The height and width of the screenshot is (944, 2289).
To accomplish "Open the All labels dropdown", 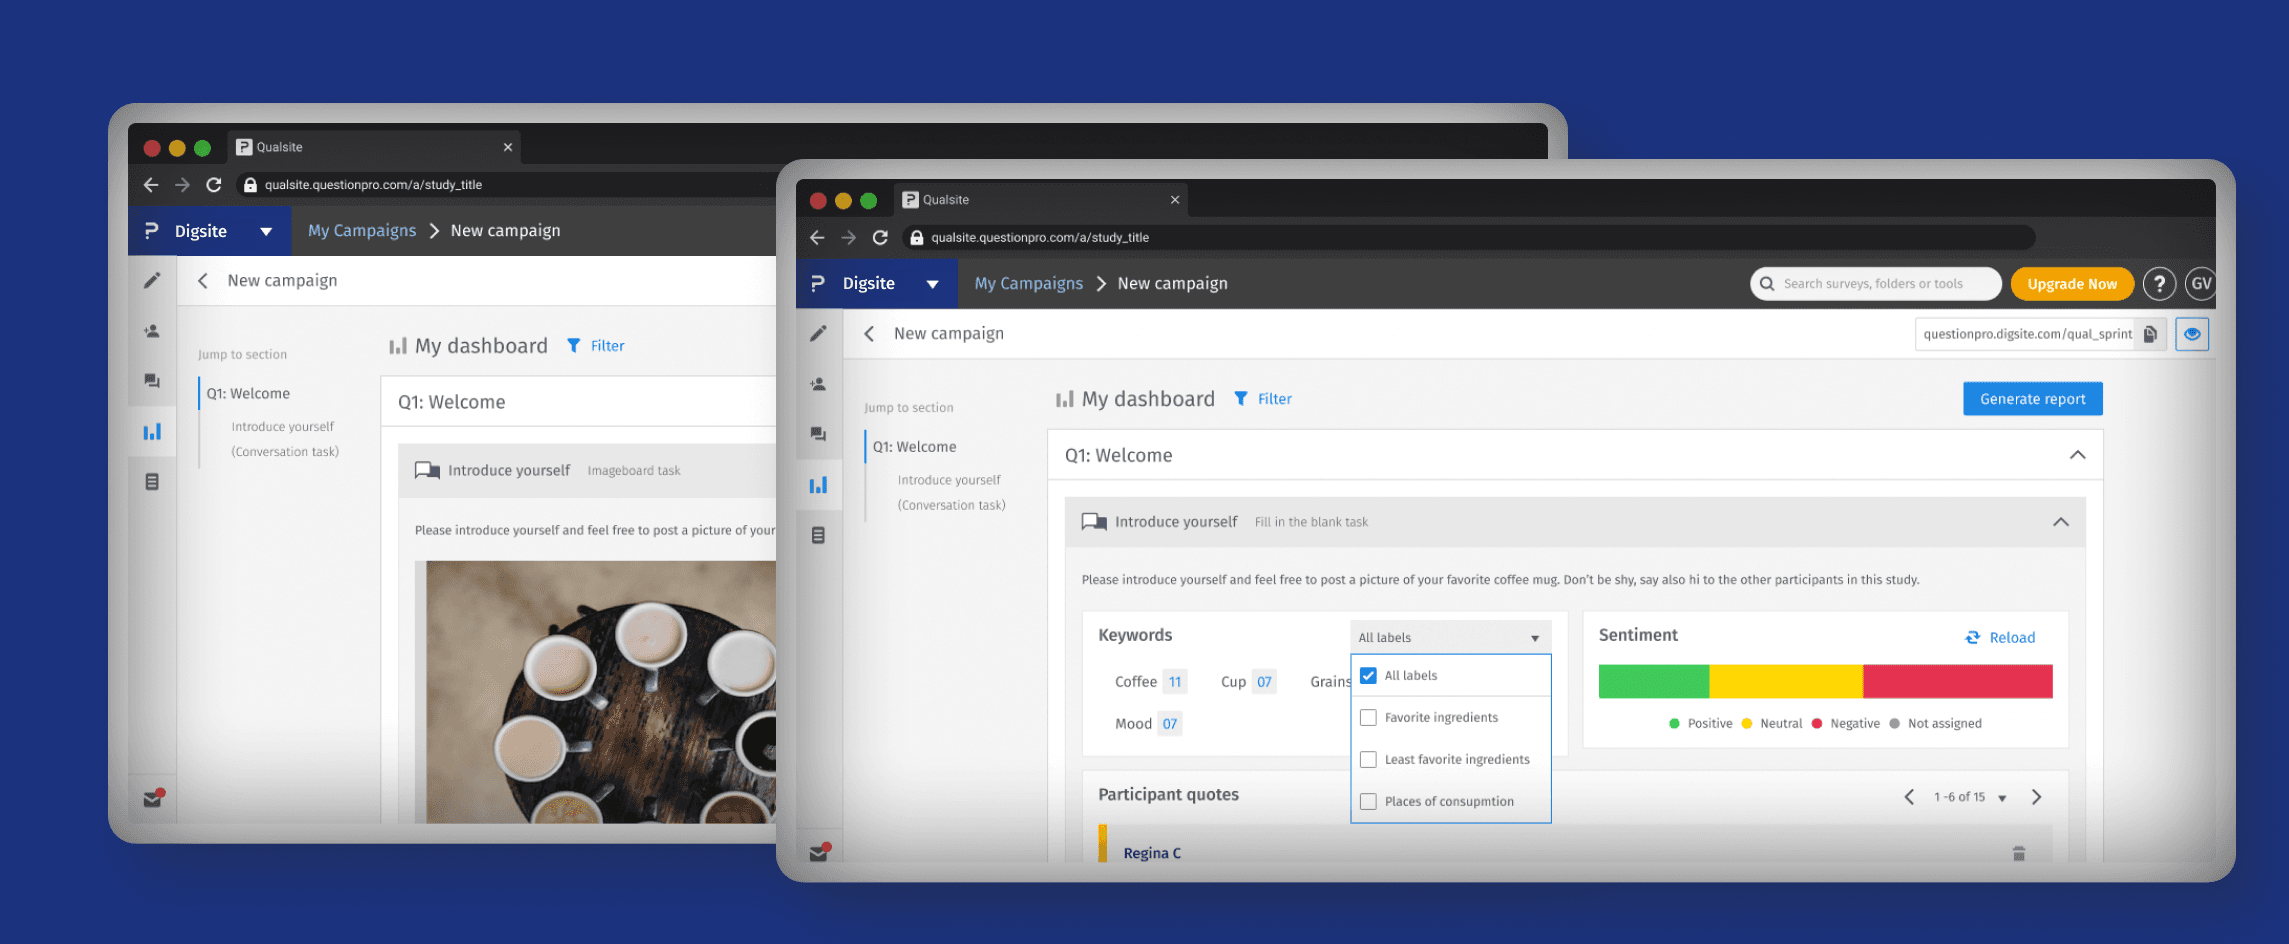I will pos(1449,638).
